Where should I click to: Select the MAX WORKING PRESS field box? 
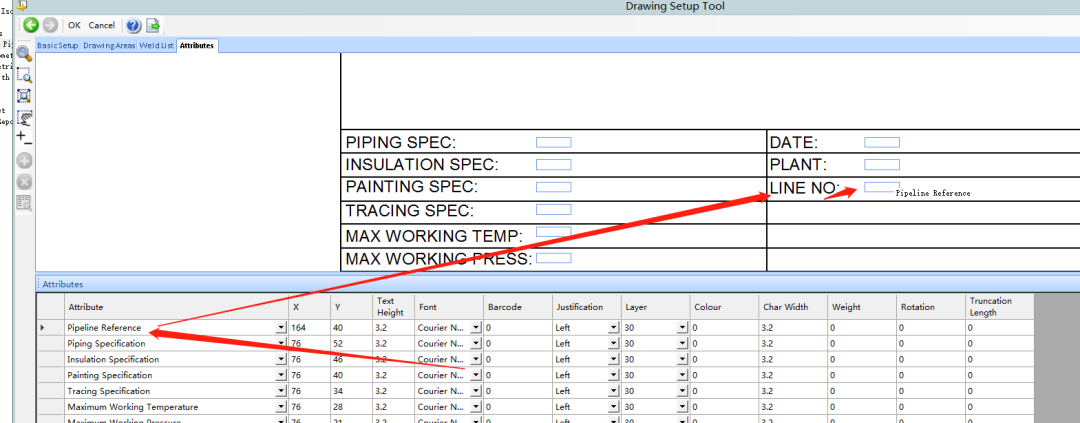coord(554,258)
